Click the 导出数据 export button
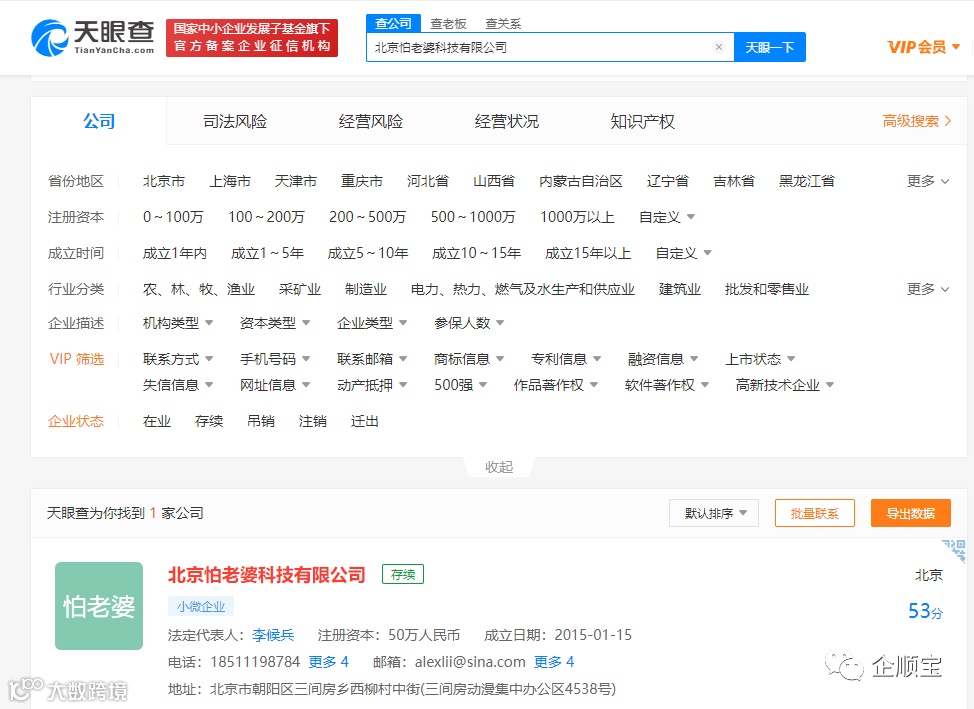The width and height of the screenshot is (974, 709). coord(911,513)
